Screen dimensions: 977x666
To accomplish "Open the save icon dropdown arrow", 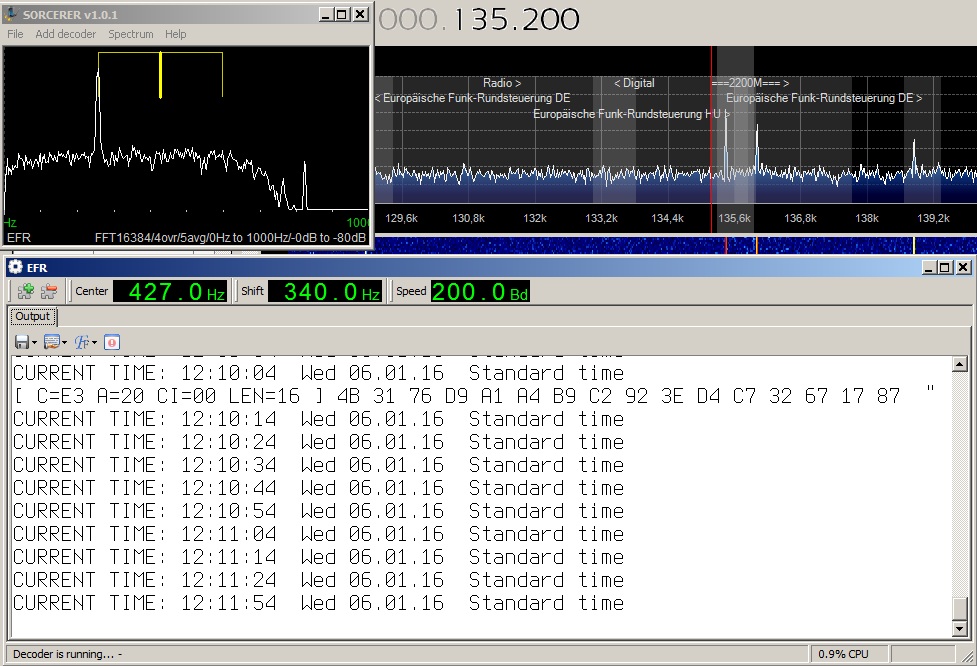I will tap(34, 343).
